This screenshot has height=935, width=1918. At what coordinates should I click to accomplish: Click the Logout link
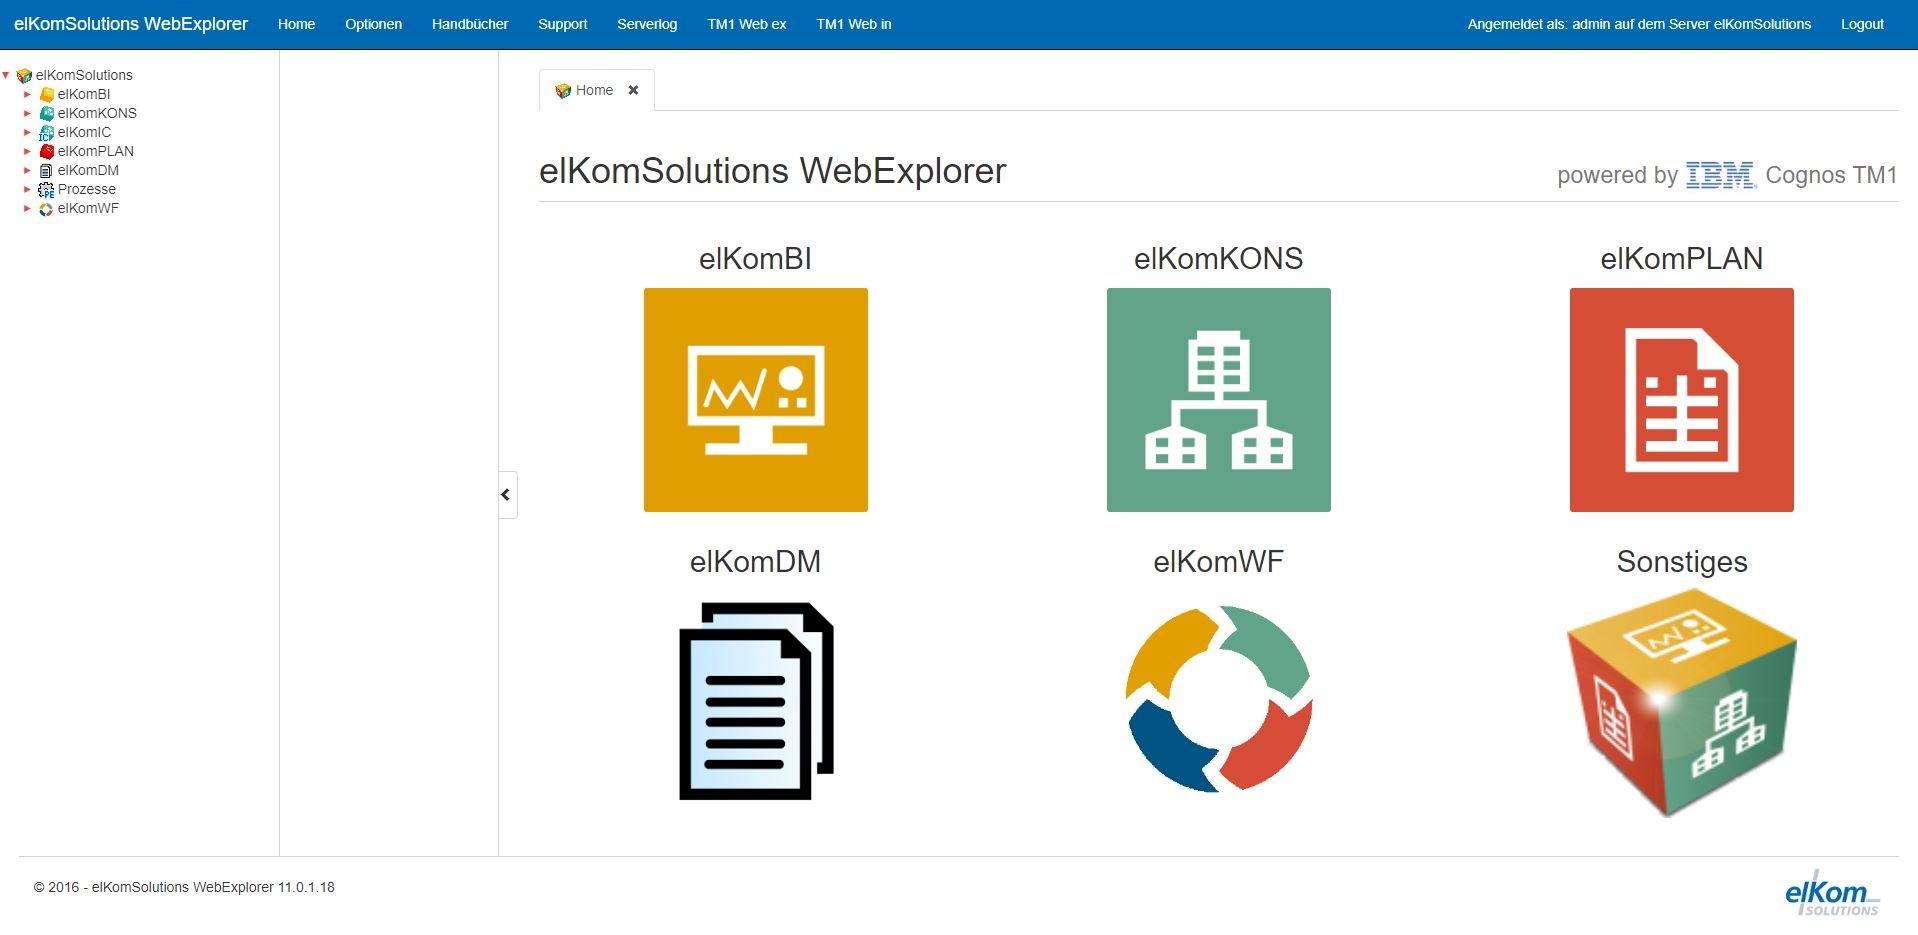1861,24
